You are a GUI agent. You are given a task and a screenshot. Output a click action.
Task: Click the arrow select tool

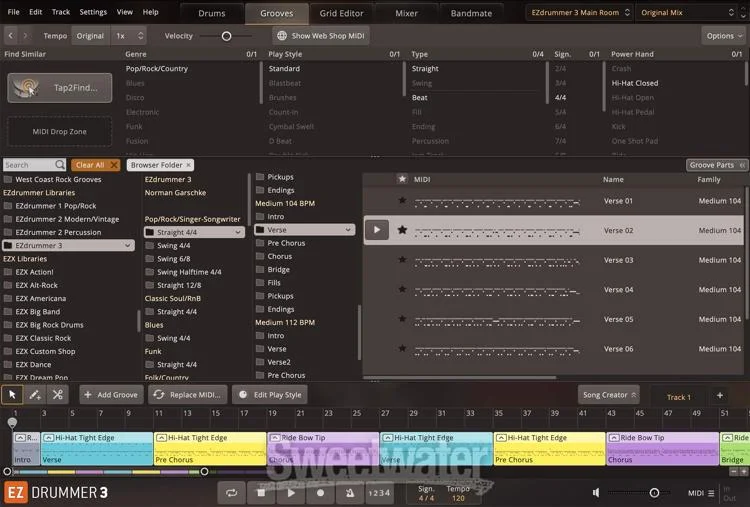click(13, 395)
